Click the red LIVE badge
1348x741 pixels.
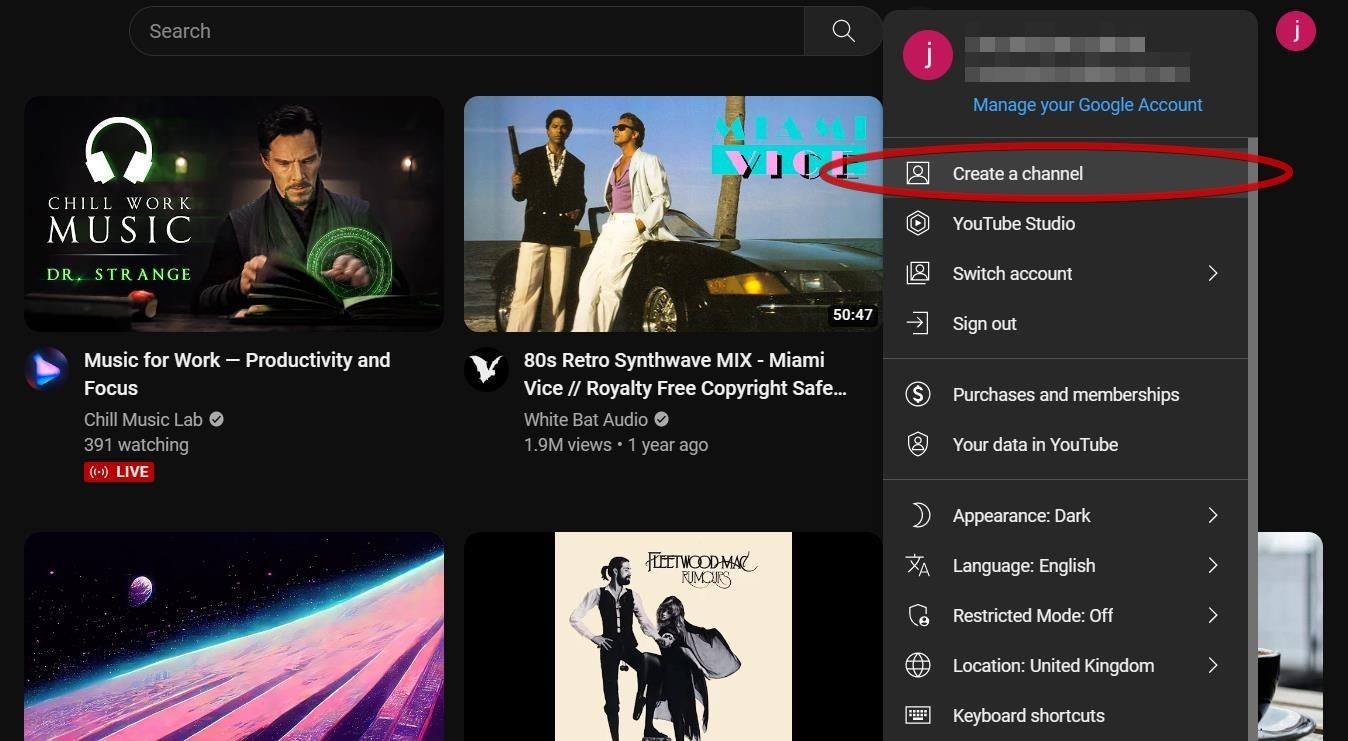click(x=119, y=472)
